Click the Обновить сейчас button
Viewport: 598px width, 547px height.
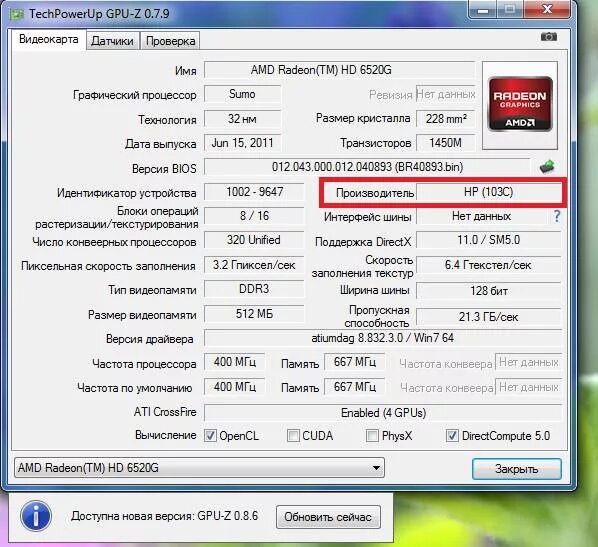click(x=328, y=517)
